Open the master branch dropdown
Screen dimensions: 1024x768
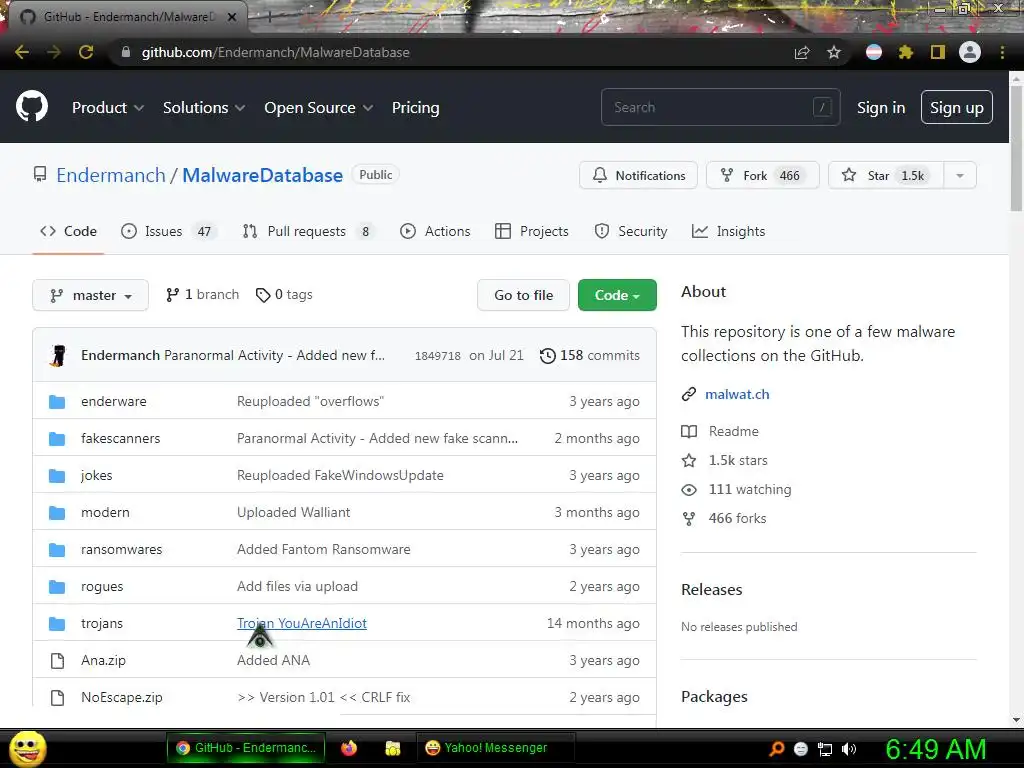point(90,295)
